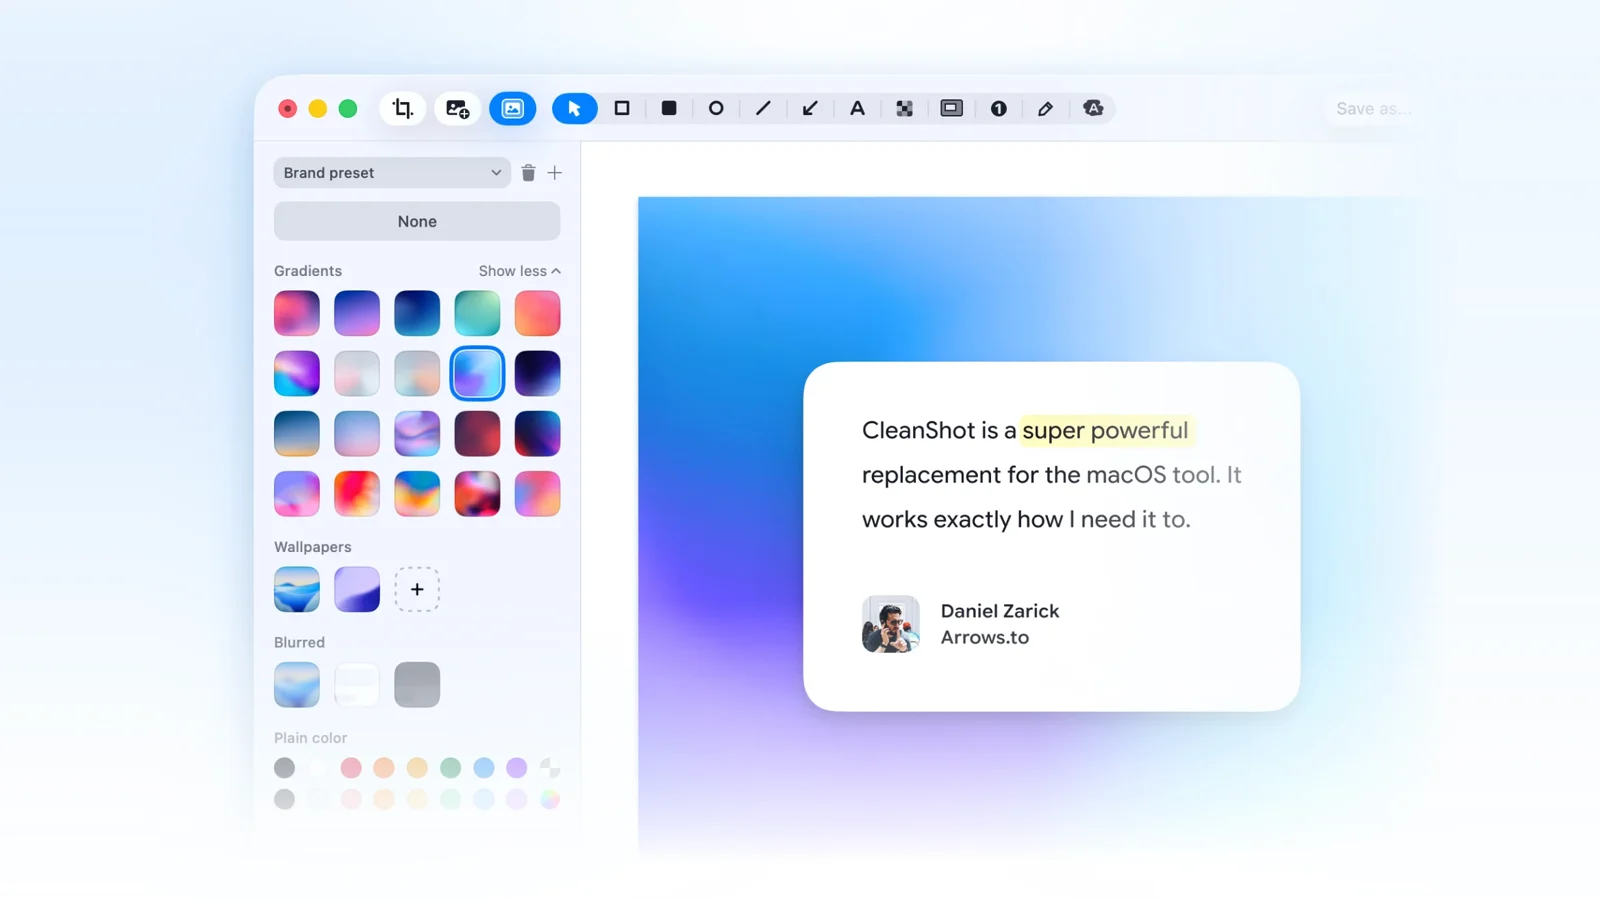1600x900 pixels.
Task: Pick the green plain color dot
Action: pyautogui.click(x=451, y=768)
